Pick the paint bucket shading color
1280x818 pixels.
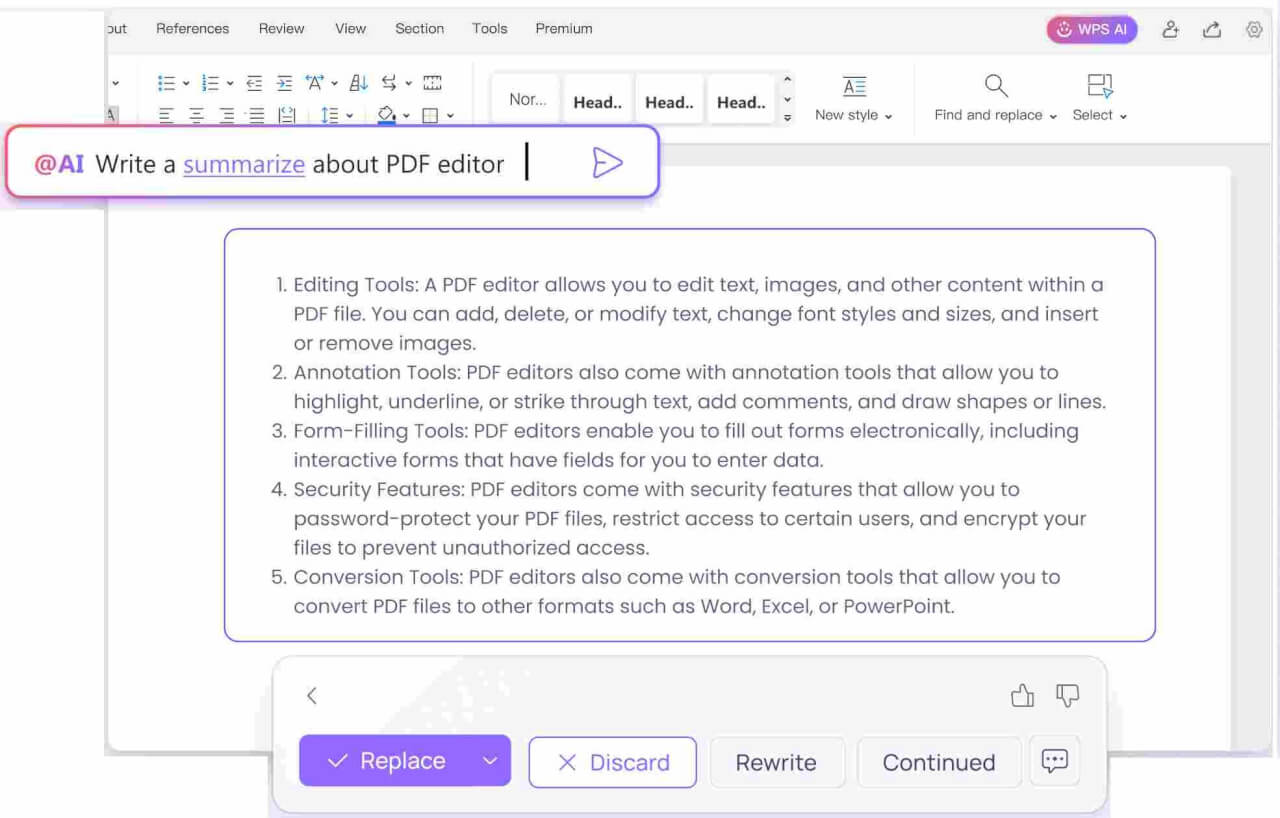point(387,116)
